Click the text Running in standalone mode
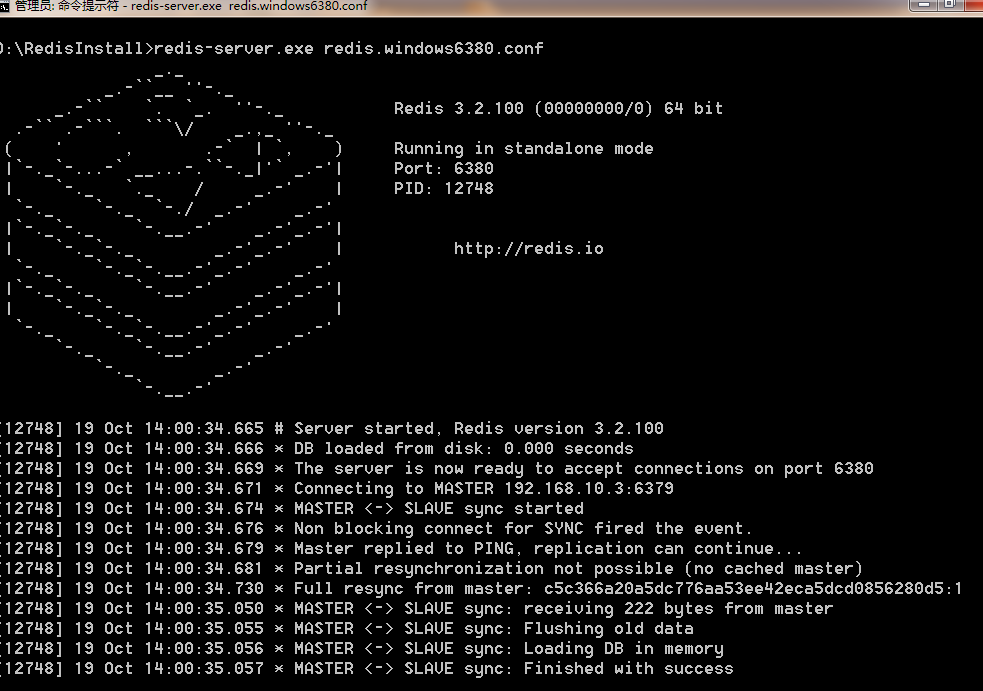The width and height of the screenshot is (983, 691). pyautogui.click(x=523, y=149)
